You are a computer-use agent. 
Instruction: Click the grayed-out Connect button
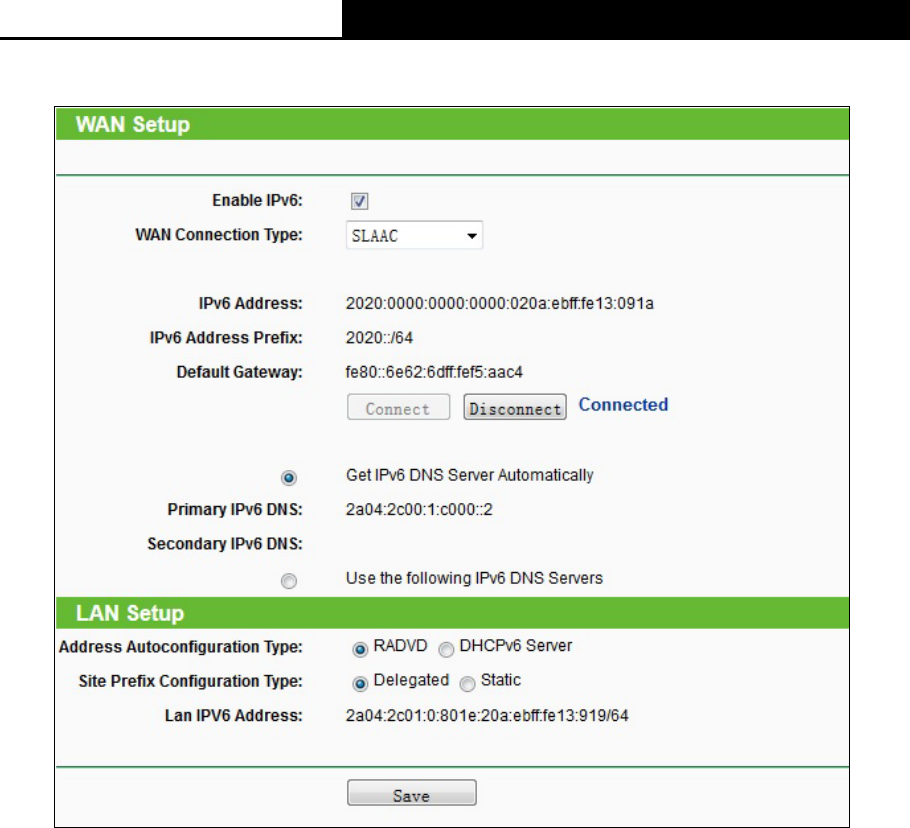click(x=398, y=407)
